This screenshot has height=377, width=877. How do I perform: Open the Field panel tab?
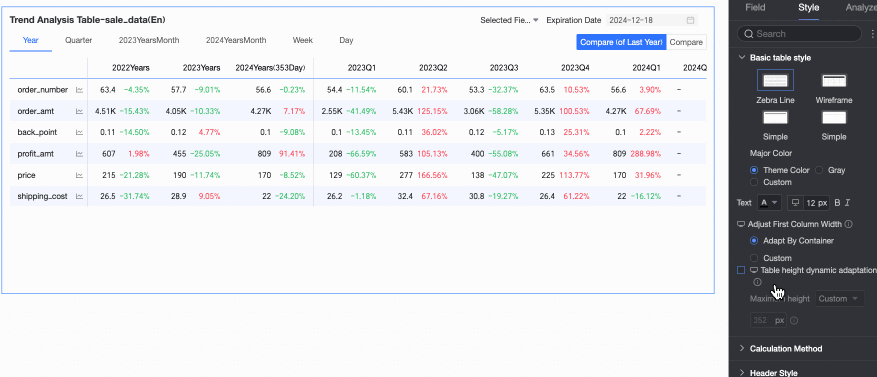[x=755, y=7]
